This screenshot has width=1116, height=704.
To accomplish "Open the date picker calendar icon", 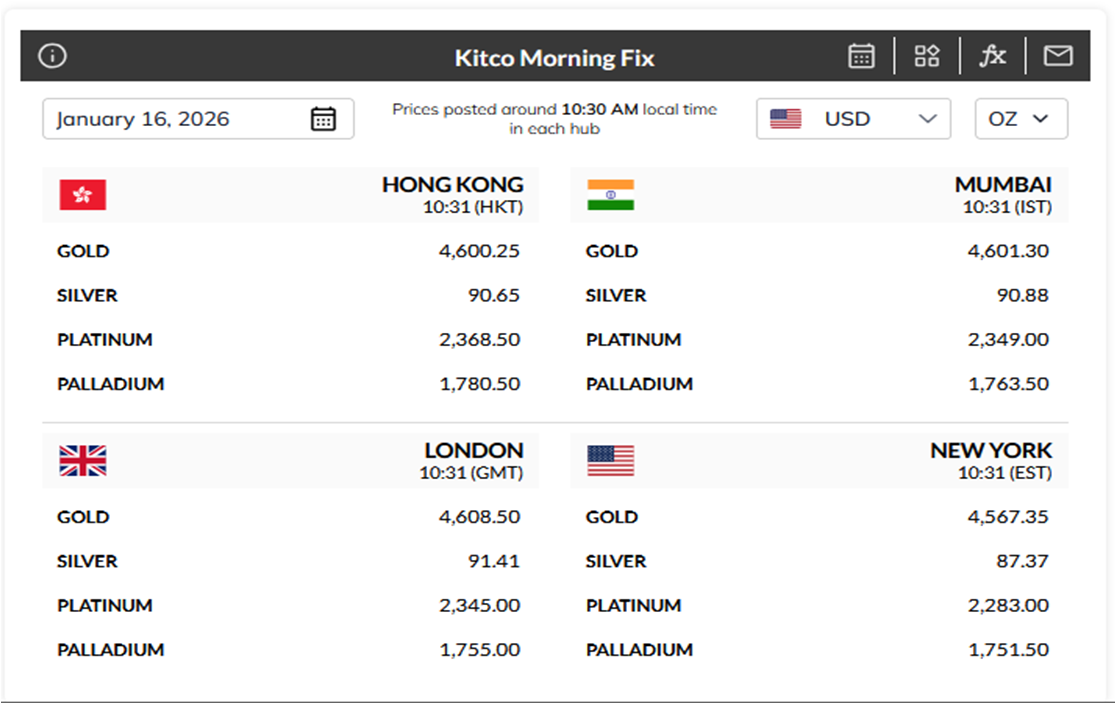I will (323, 118).
